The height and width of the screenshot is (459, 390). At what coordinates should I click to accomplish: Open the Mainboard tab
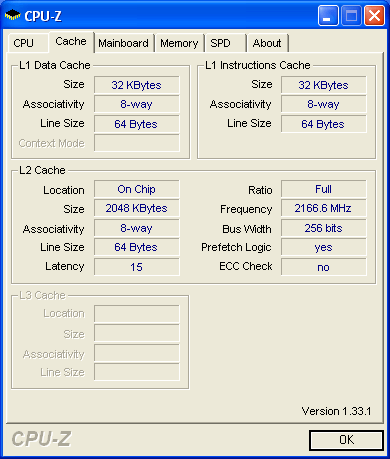tap(124, 43)
